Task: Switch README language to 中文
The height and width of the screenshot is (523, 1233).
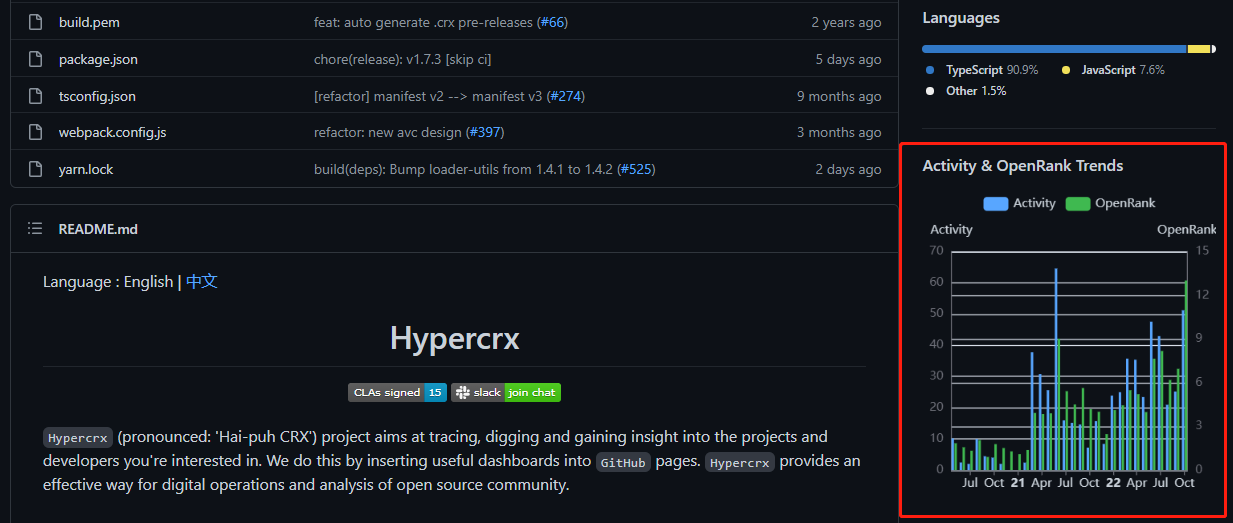Action: click(202, 282)
